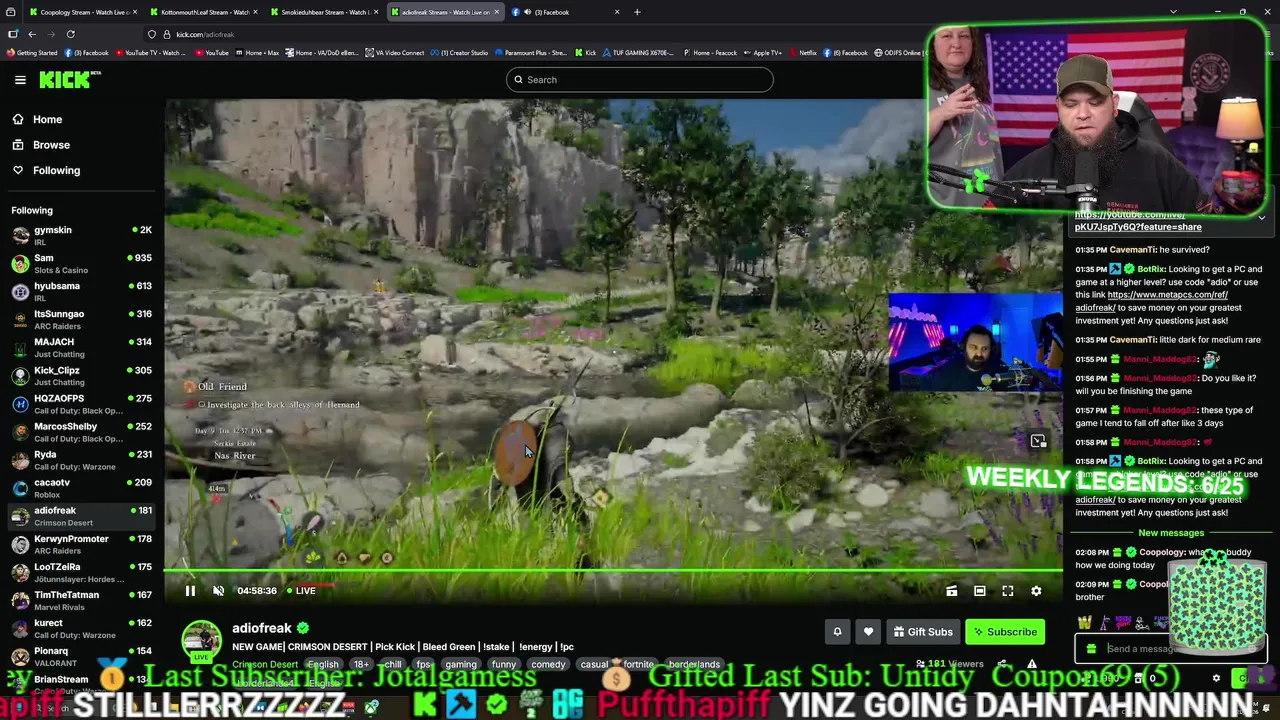
Task: Click the comedy tag chip
Action: (x=548, y=664)
